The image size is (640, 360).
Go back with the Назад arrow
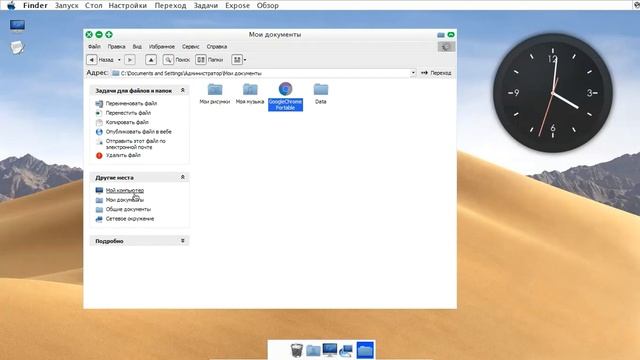92,60
